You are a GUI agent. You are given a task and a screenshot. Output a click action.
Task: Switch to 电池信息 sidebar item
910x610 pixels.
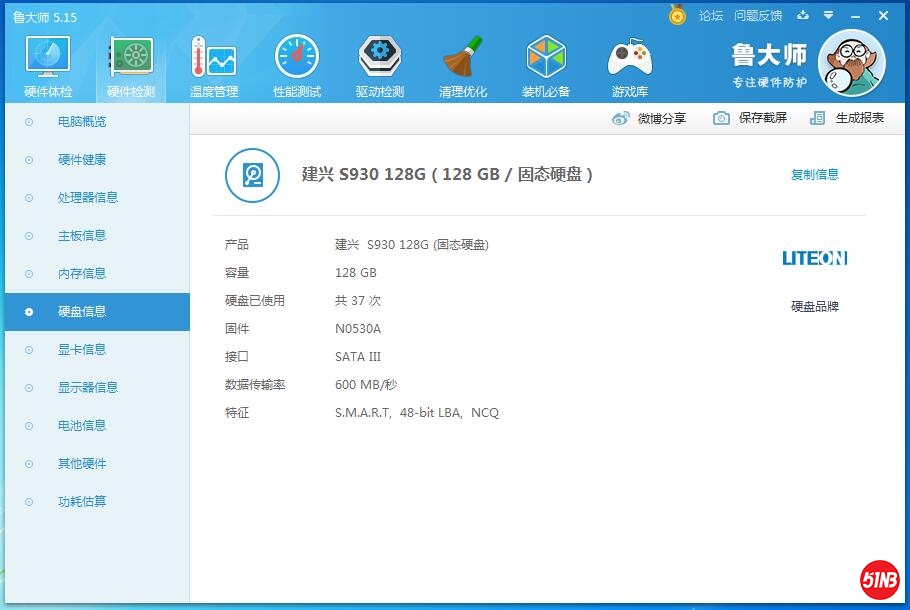tap(82, 426)
